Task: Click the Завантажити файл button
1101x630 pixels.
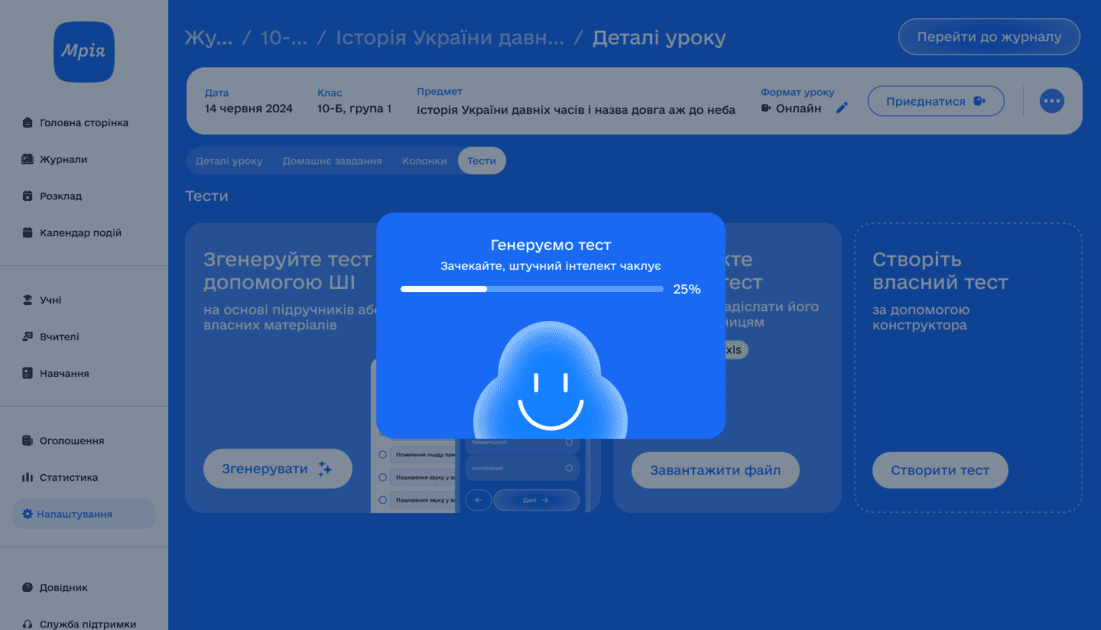Action: tap(715, 470)
